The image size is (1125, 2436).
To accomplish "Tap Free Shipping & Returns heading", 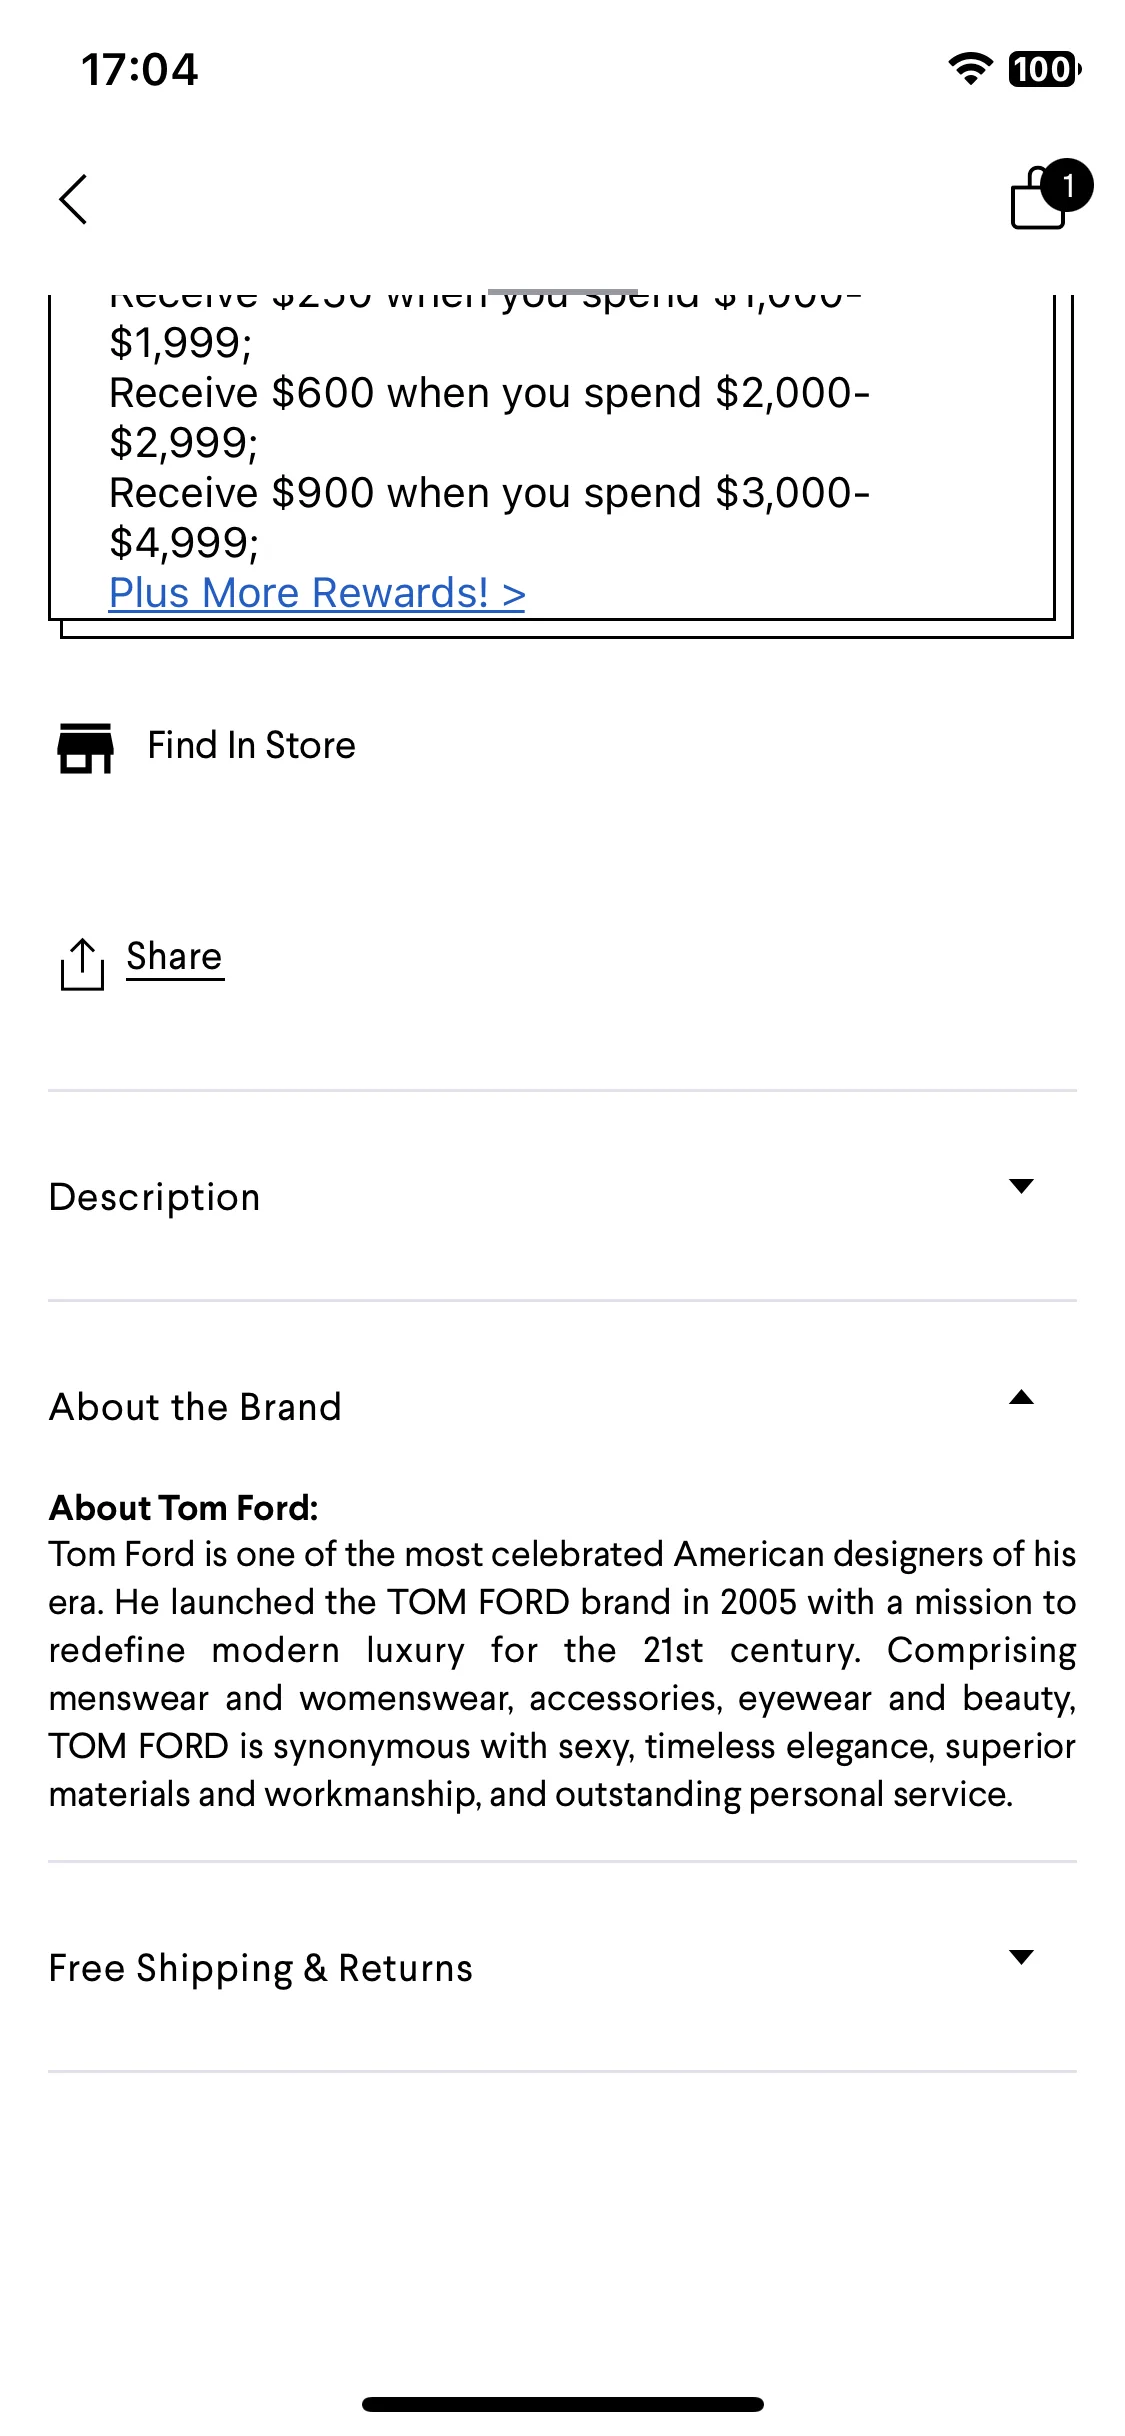I will [x=261, y=1968].
